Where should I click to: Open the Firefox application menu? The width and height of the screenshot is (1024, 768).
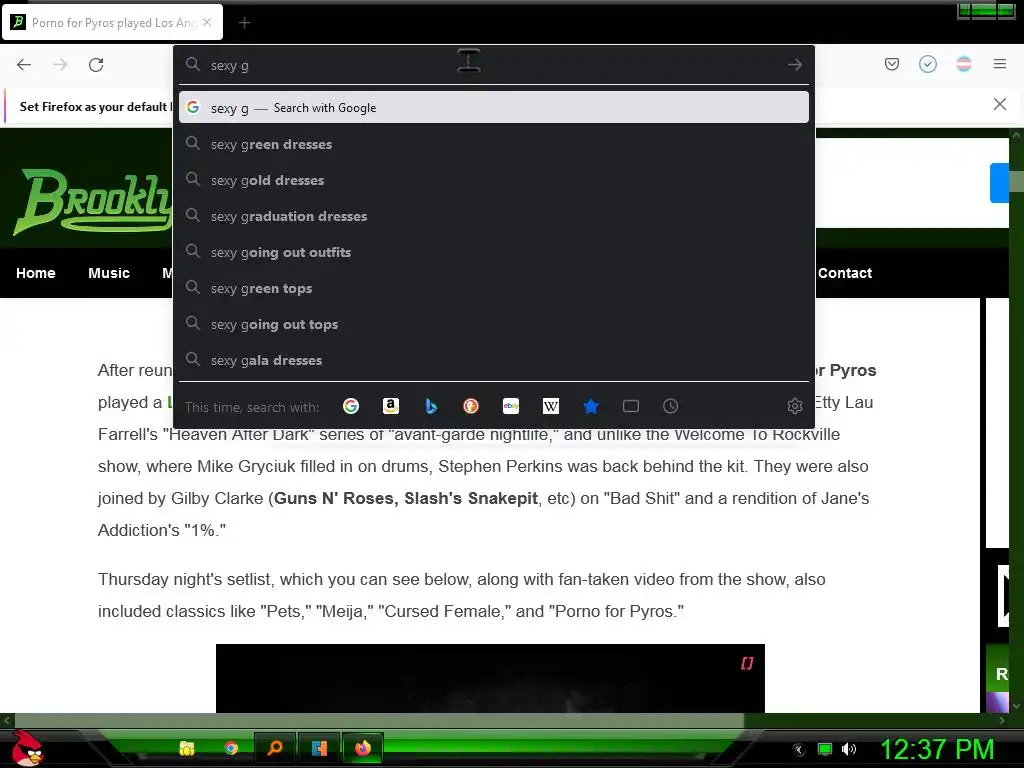[1000, 64]
